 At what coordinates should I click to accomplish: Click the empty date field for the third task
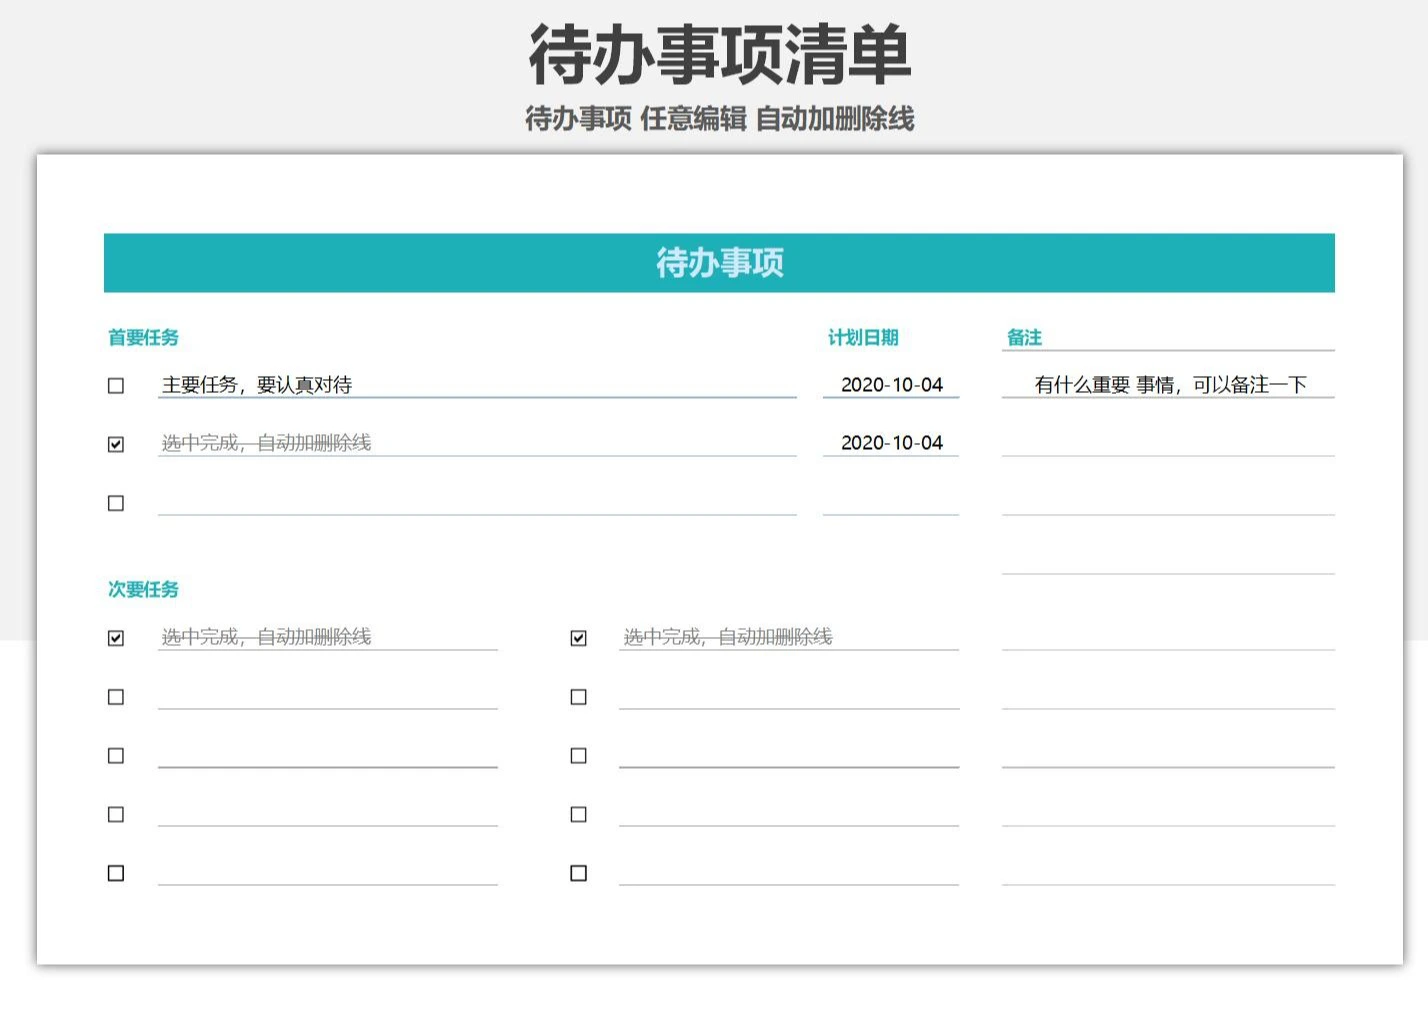click(x=889, y=503)
